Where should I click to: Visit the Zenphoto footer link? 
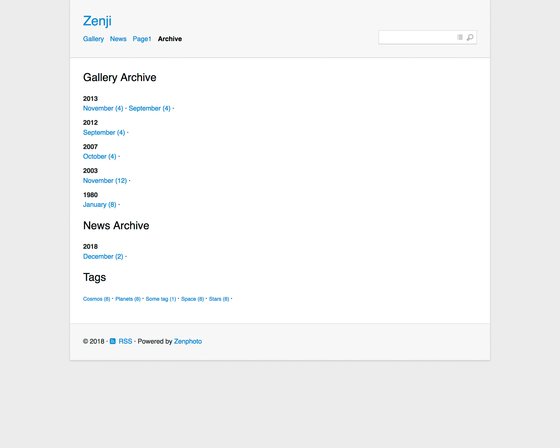tap(188, 341)
